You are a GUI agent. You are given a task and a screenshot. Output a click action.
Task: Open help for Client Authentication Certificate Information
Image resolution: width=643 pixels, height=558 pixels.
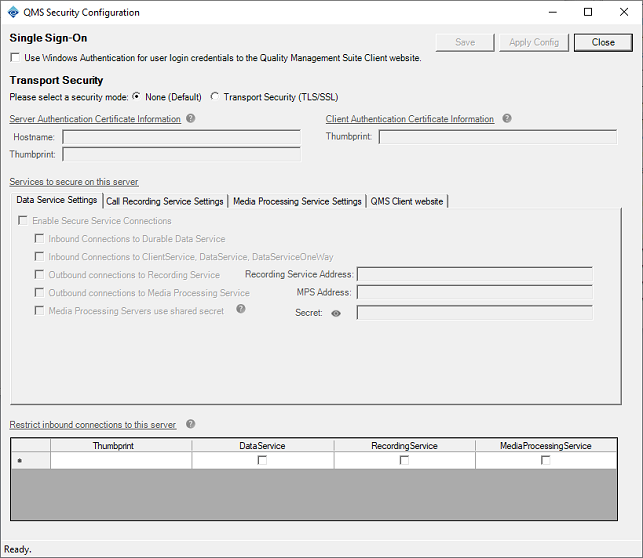(507, 118)
